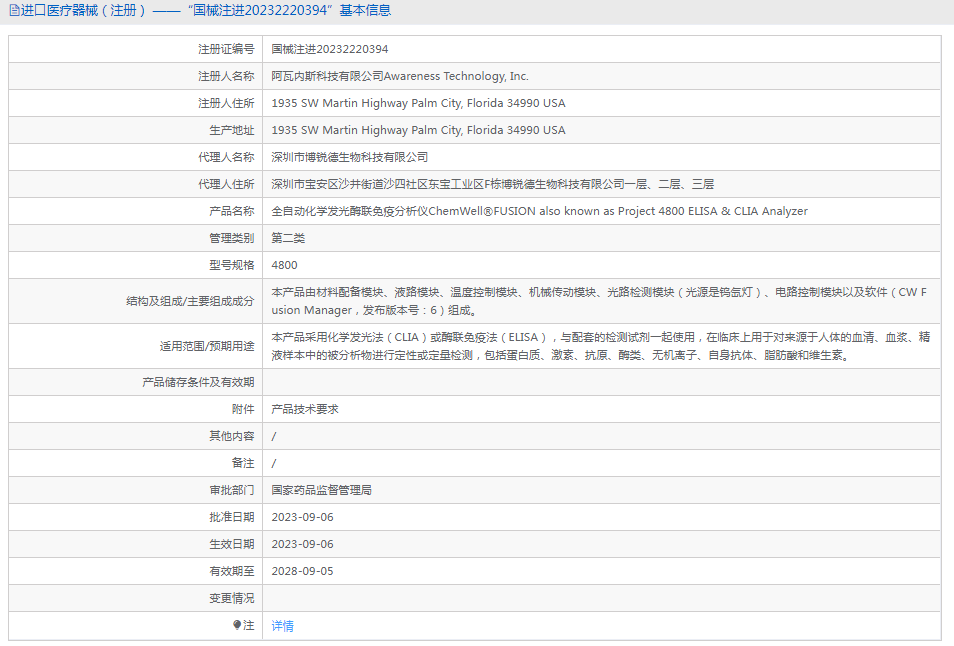Click the 注册证编号 row label

click(x=226, y=49)
